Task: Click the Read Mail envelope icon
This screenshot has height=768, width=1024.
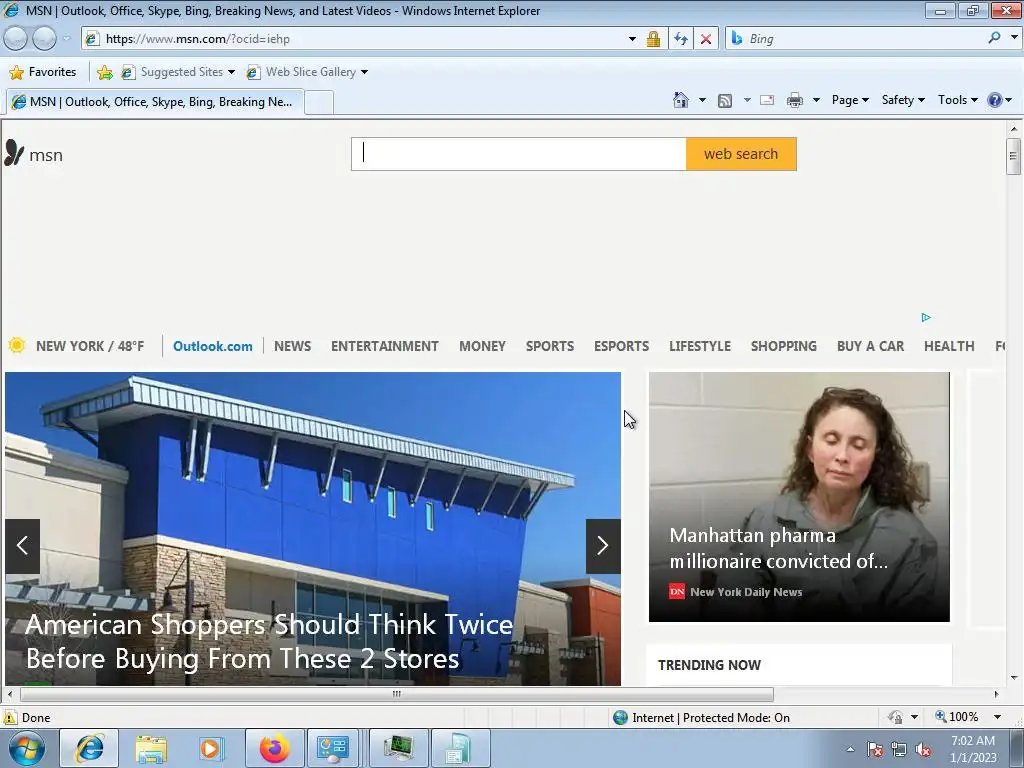Action: pos(767,100)
